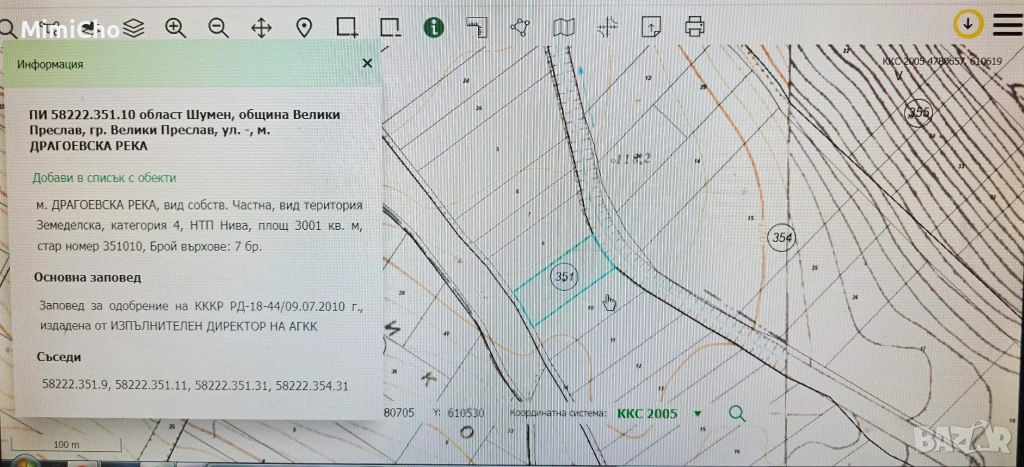The image size is (1024, 467).
Task: Open the folded map icon
Action: pos(565,27)
